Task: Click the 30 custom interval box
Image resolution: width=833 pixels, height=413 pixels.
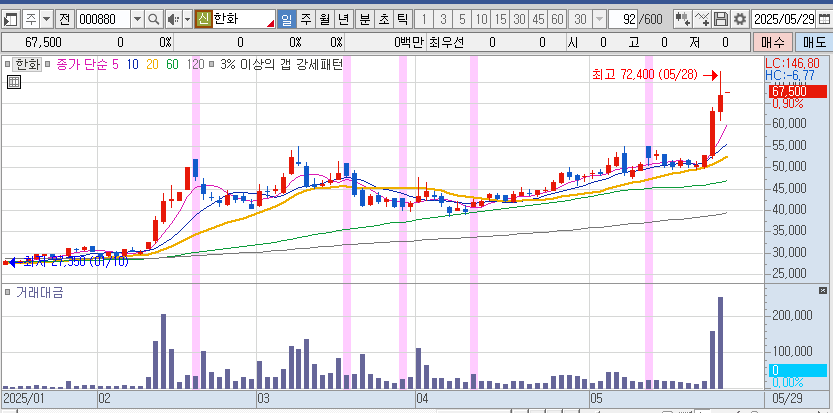Action: pos(581,20)
